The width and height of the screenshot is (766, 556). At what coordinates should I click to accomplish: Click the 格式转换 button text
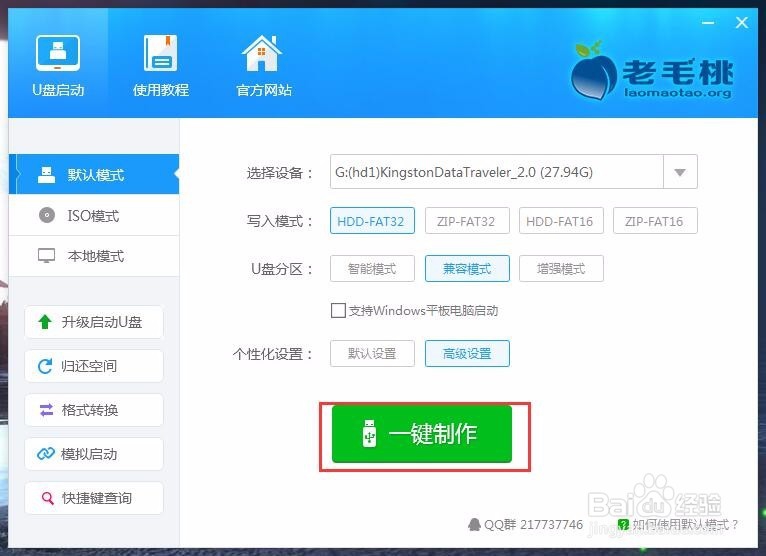[x=90, y=410]
